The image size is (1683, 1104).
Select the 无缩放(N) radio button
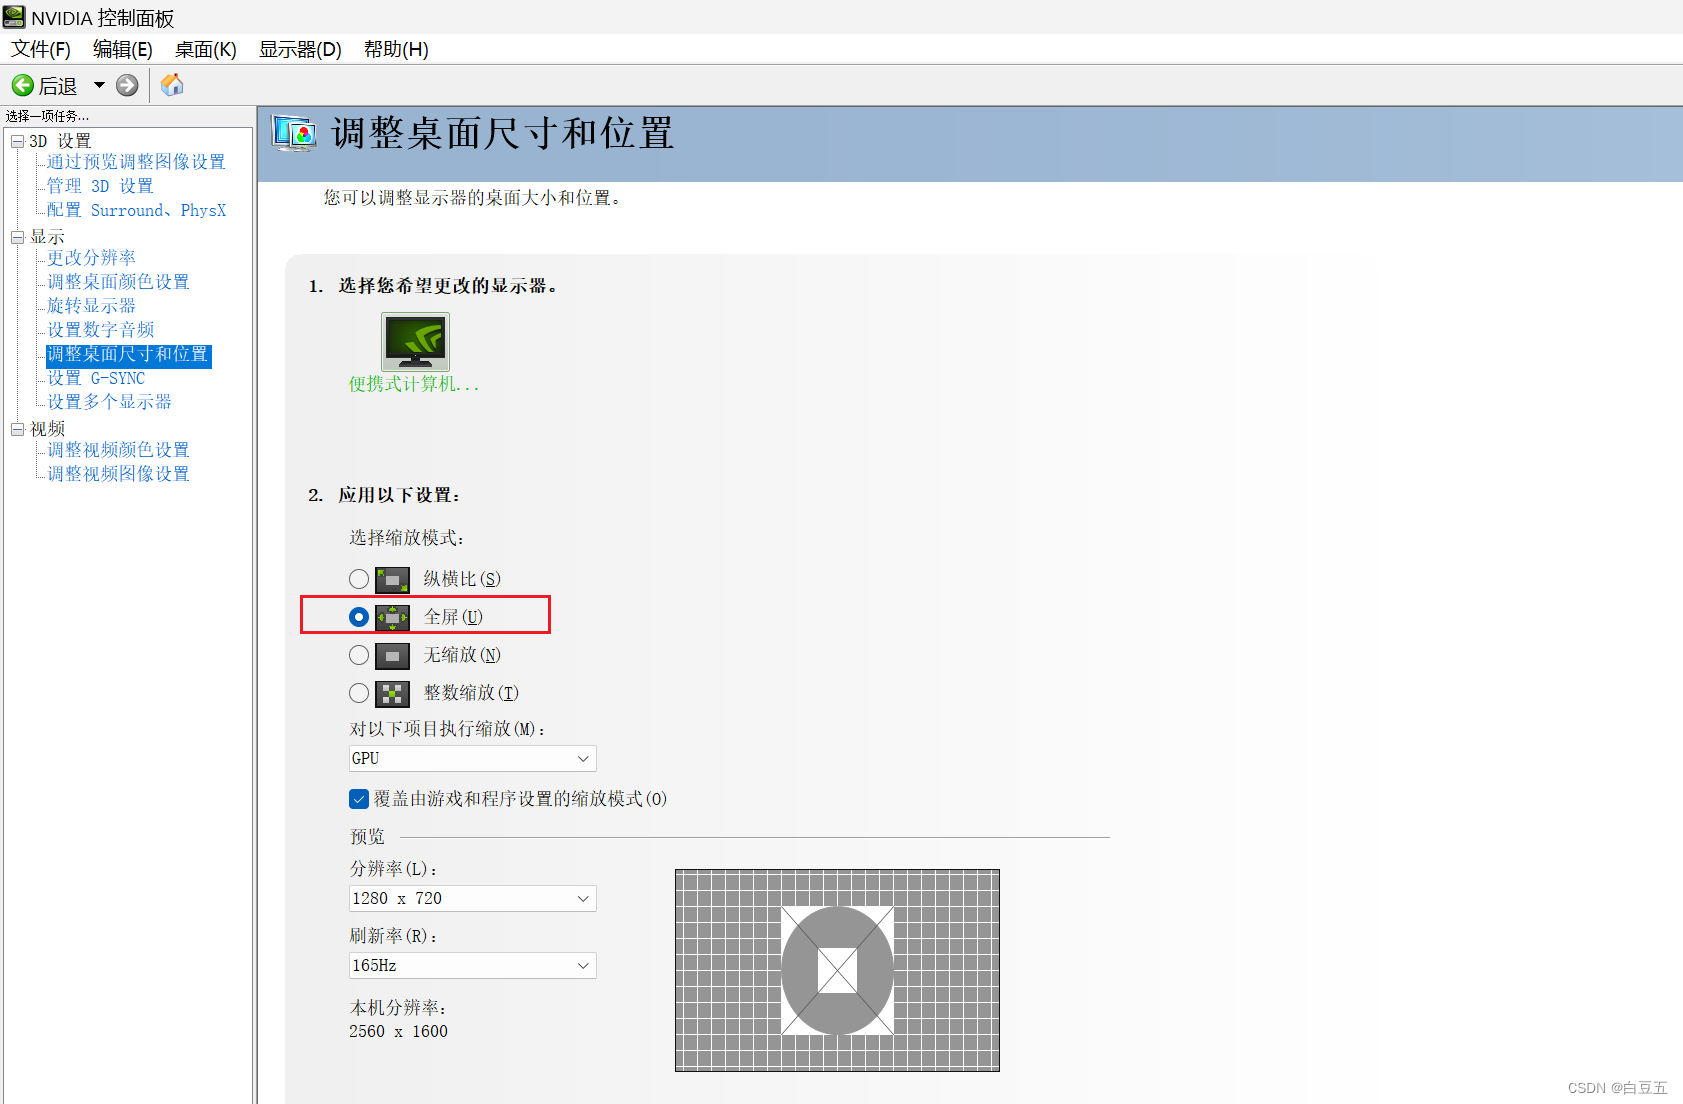(x=359, y=655)
